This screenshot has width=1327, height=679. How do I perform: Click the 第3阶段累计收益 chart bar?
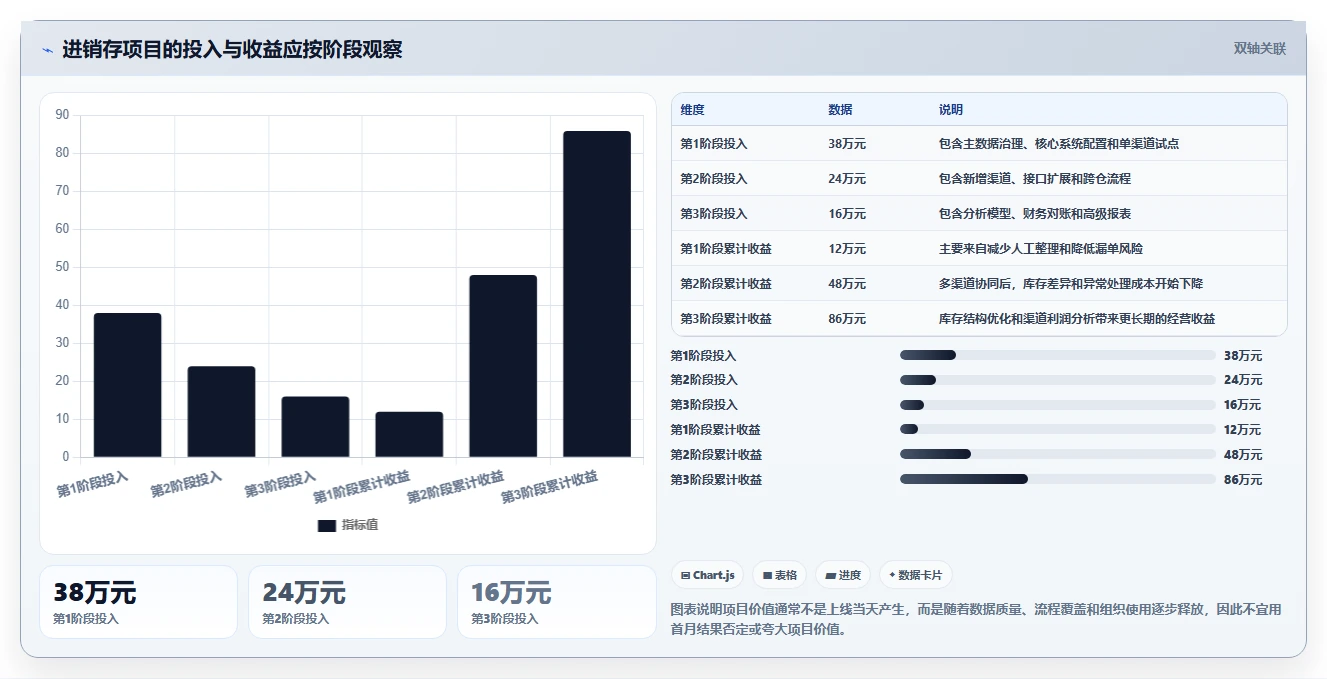pyautogui.click(x=597, y=294)
